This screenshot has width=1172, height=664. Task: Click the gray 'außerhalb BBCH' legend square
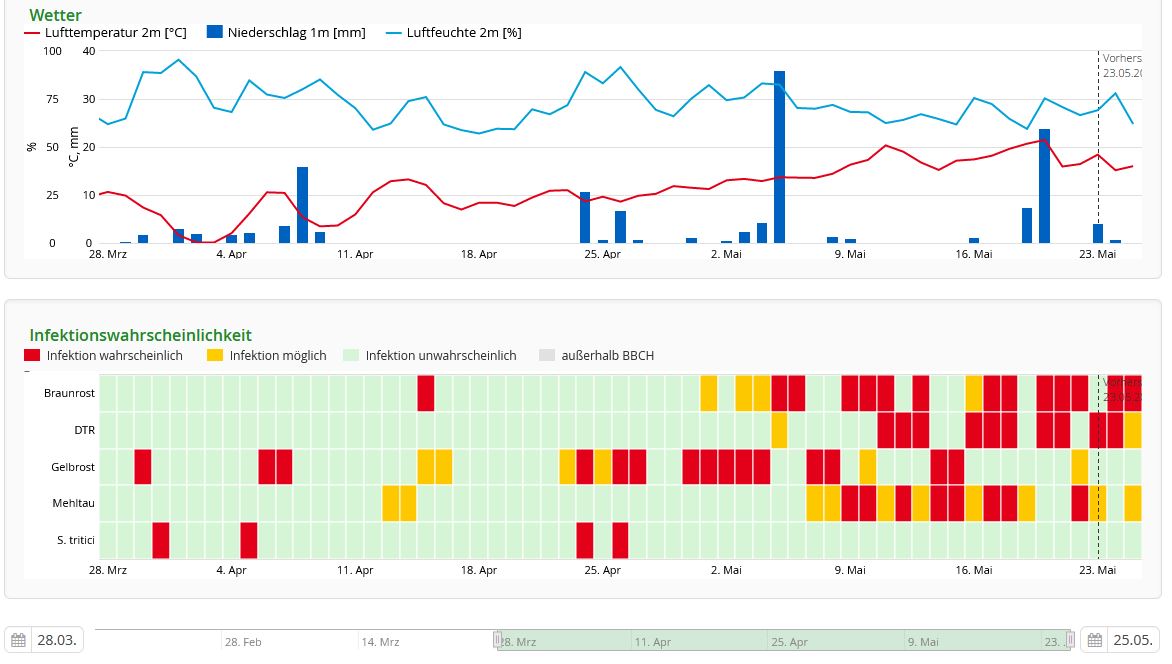tap(547, 355)
